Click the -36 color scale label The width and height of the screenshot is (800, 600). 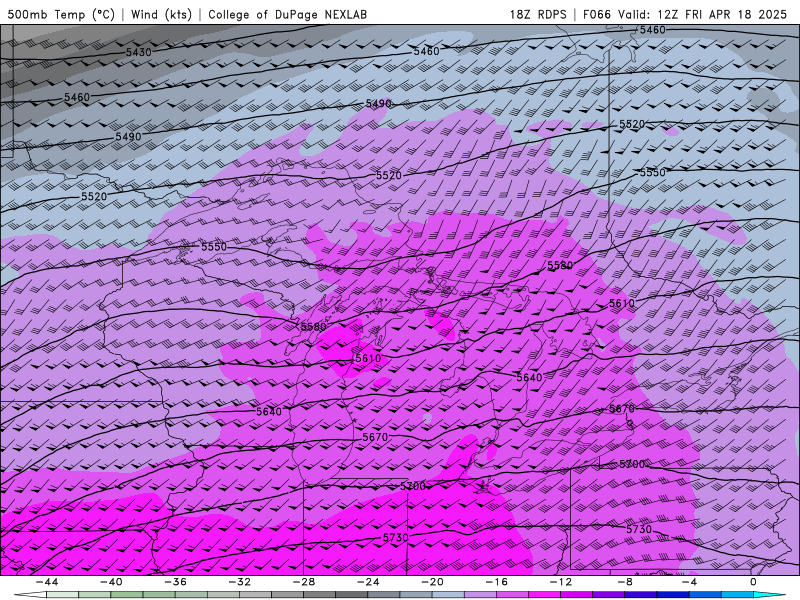point(175,582)
